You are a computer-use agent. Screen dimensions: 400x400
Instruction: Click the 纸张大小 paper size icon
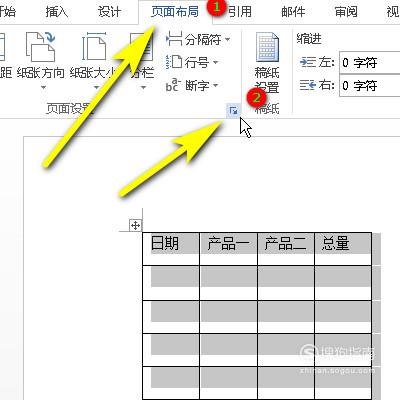coord(94,47)
